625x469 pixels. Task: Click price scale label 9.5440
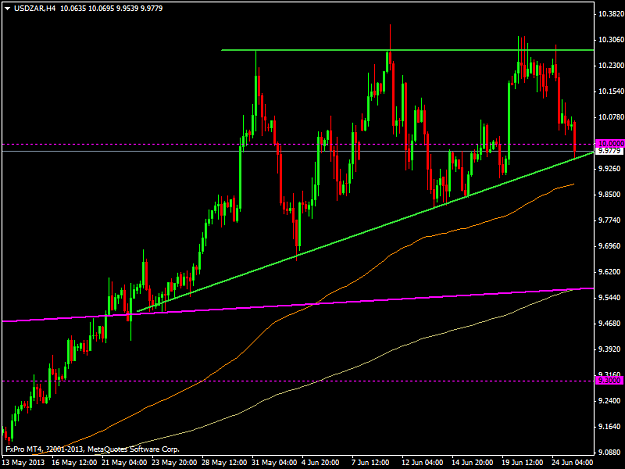point(611,298)
